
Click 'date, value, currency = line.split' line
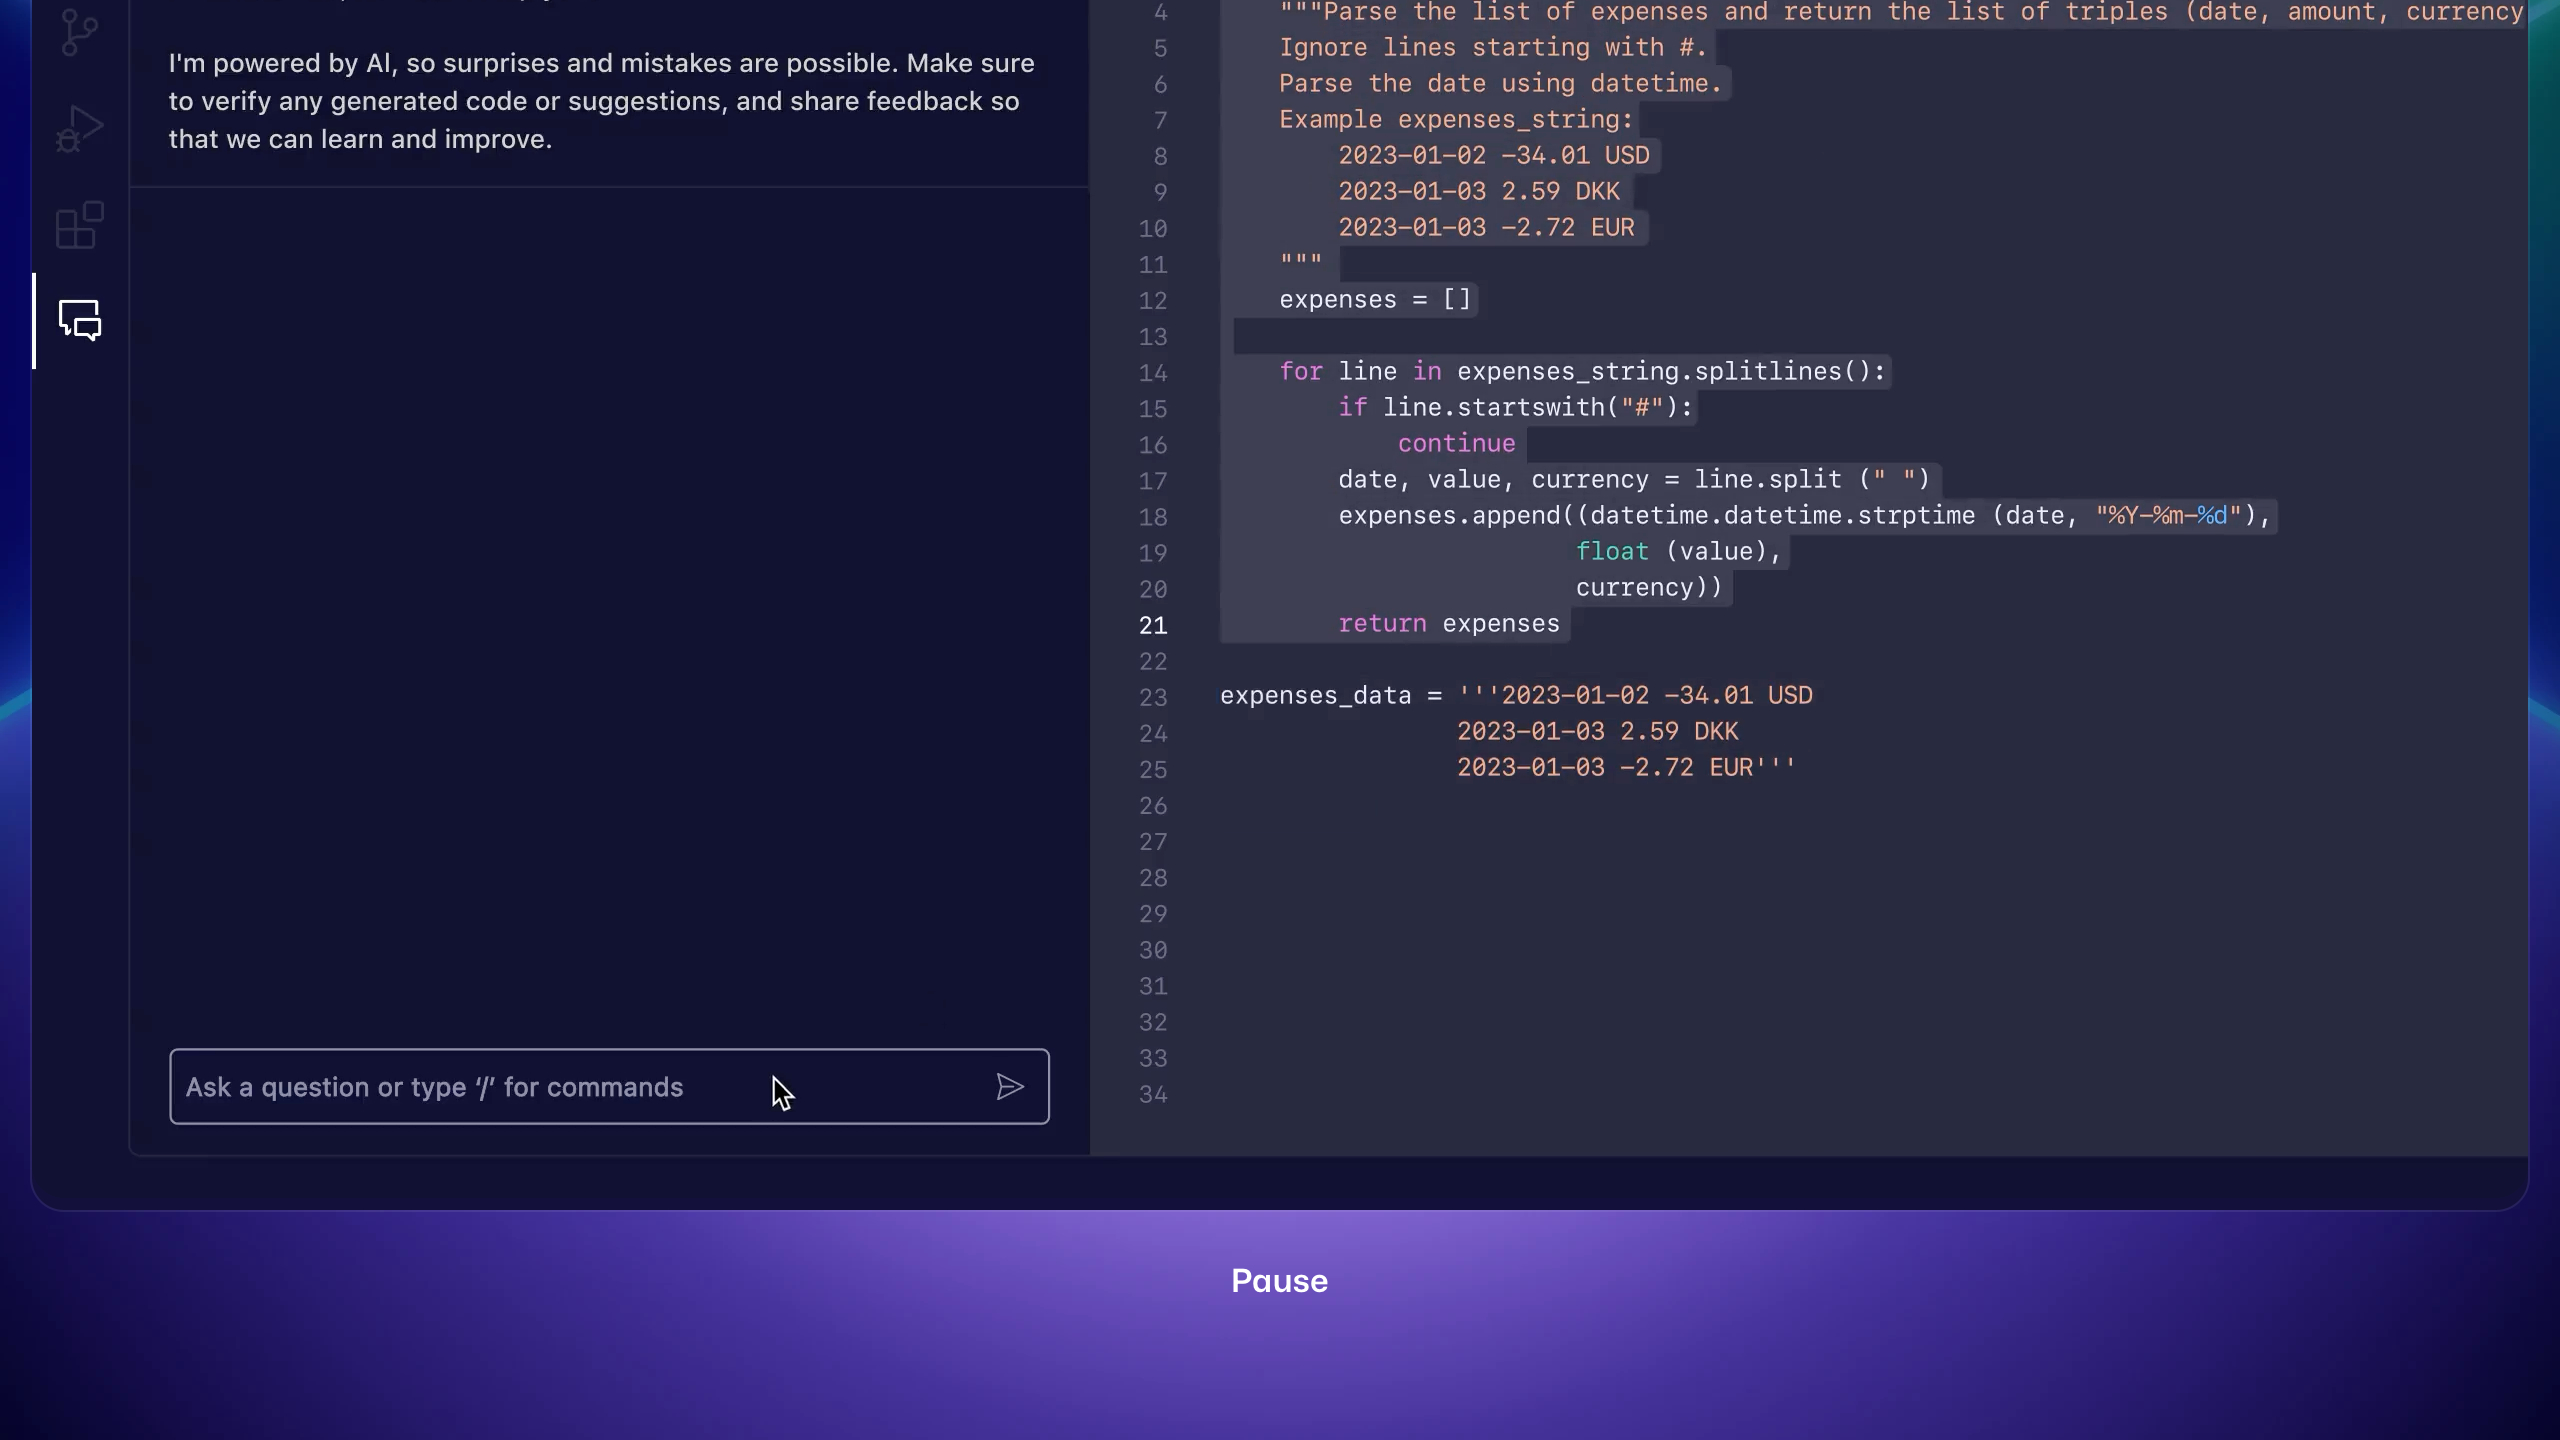click(1634, 480)
